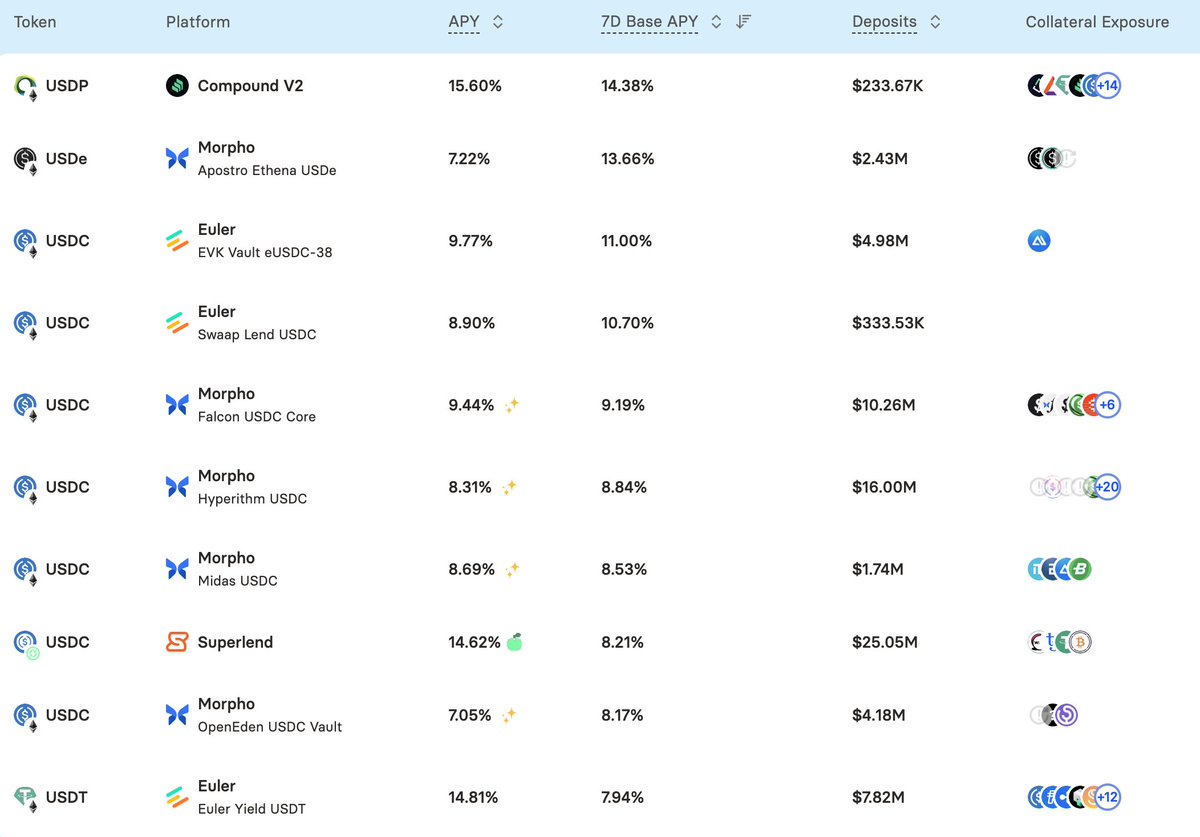1200x837 pixels.
Task: Click the Compound V2 logo
Action: [177, 86]
